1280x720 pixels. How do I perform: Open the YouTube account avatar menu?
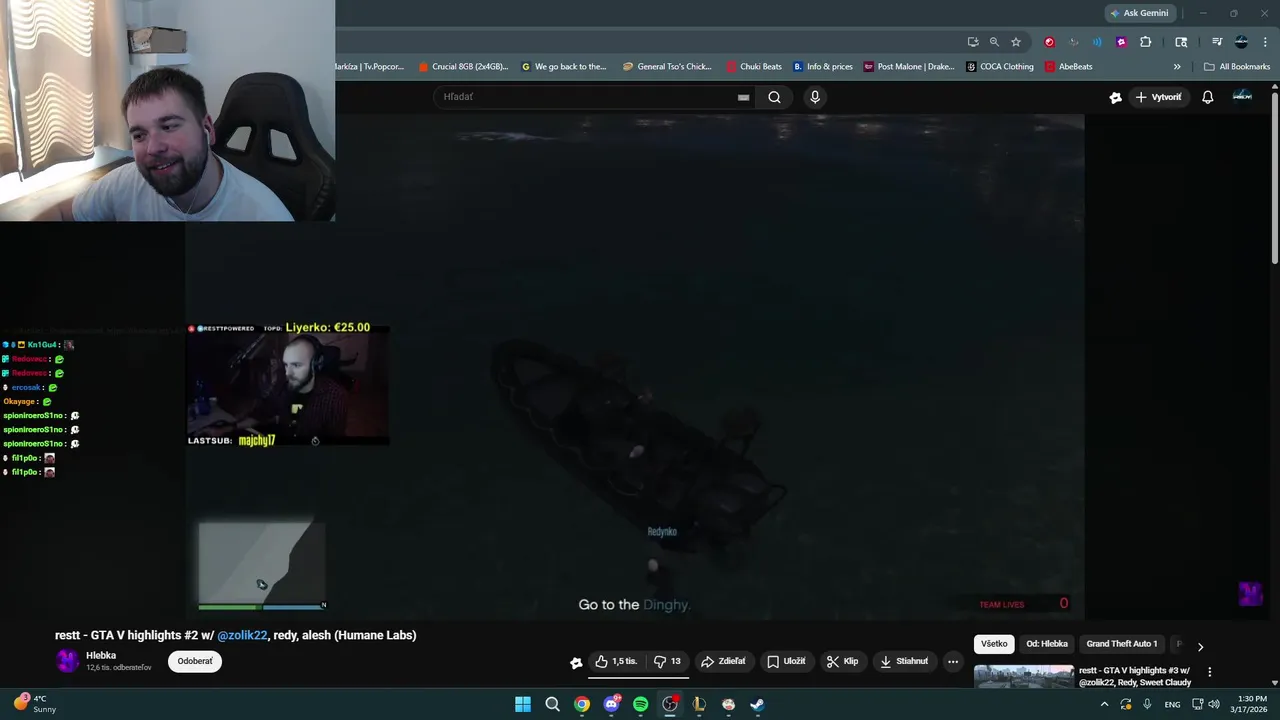1242,97
